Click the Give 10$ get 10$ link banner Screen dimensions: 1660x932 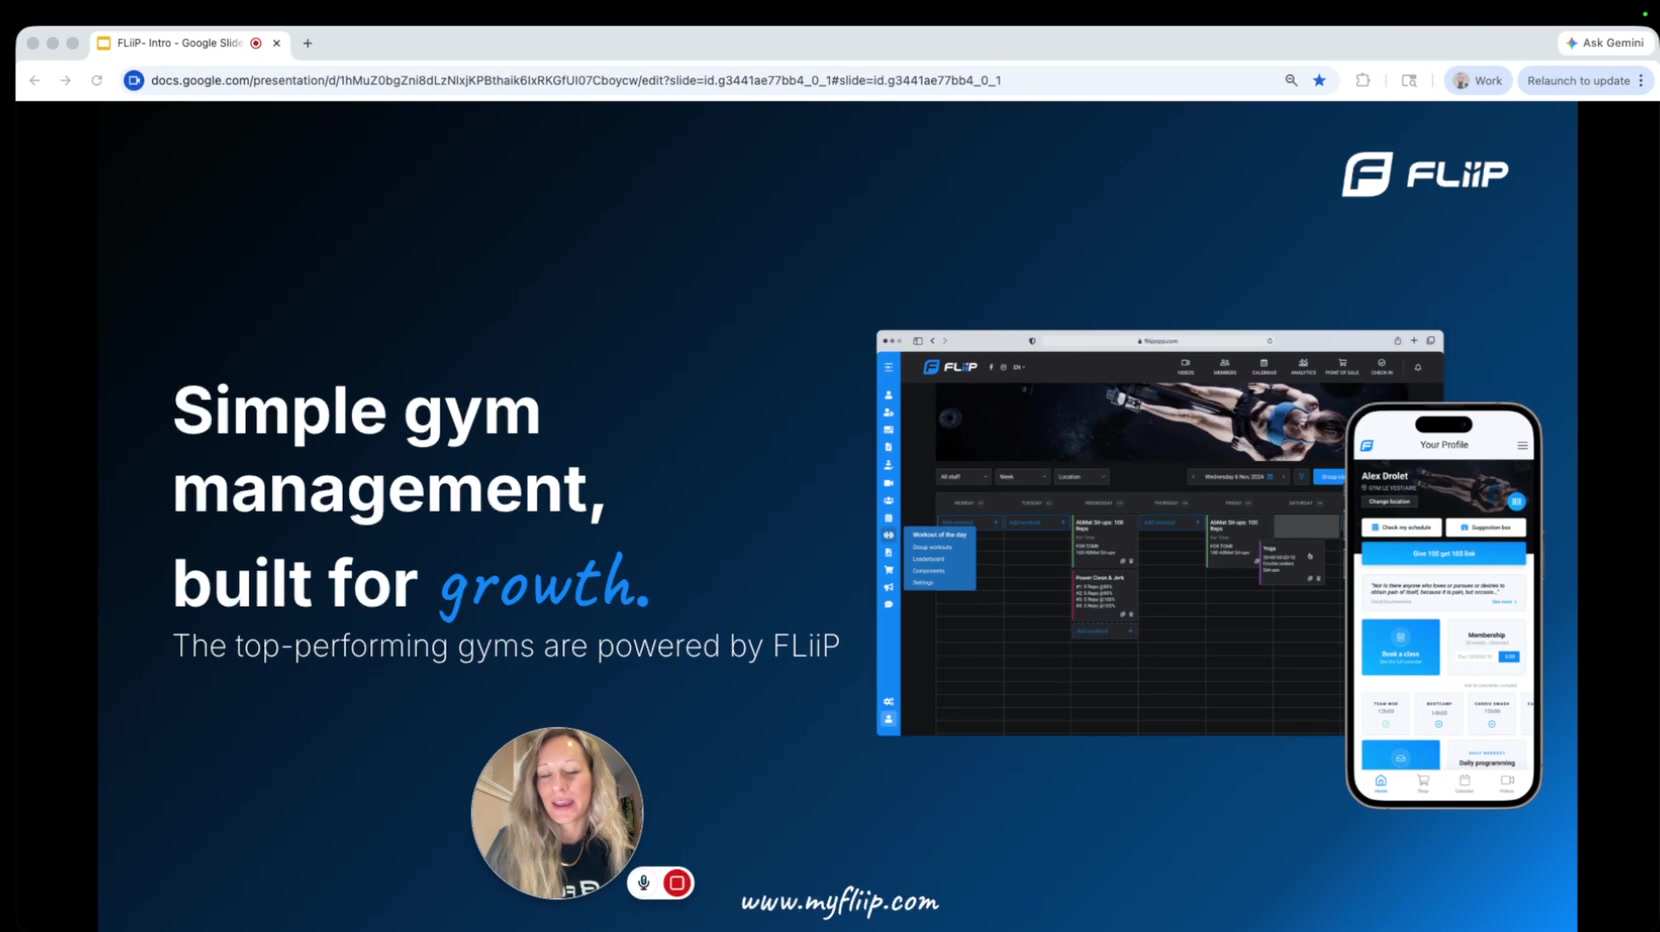[1444, 553]
